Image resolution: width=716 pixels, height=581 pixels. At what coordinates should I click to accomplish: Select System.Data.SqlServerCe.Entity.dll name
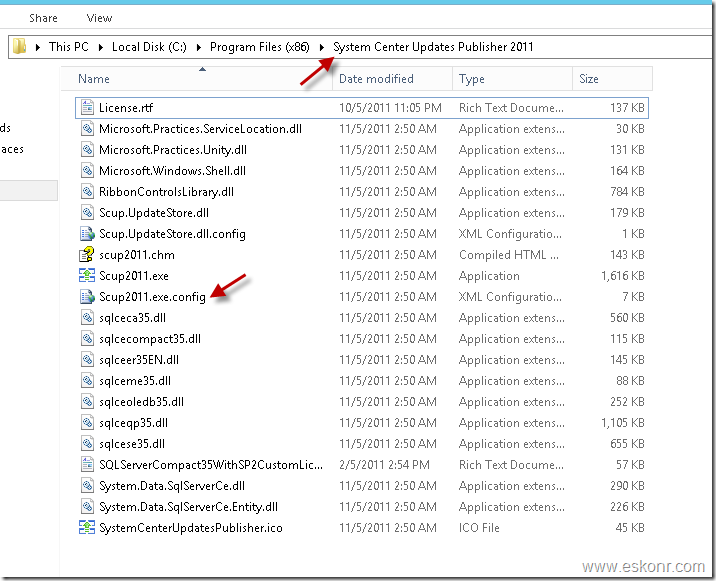click(x=188, y=507)
